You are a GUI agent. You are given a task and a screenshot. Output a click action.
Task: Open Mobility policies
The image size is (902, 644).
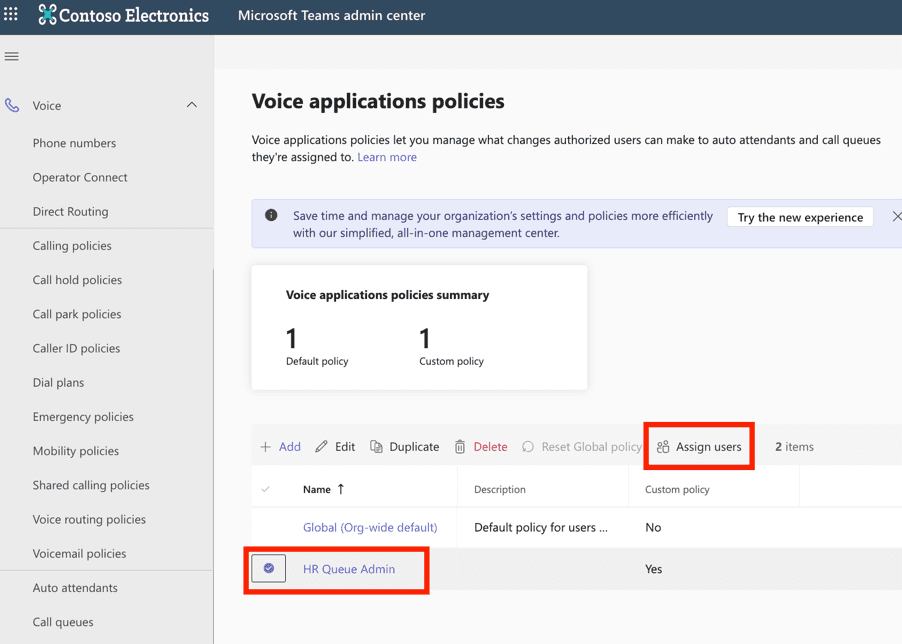coord(75,451)
